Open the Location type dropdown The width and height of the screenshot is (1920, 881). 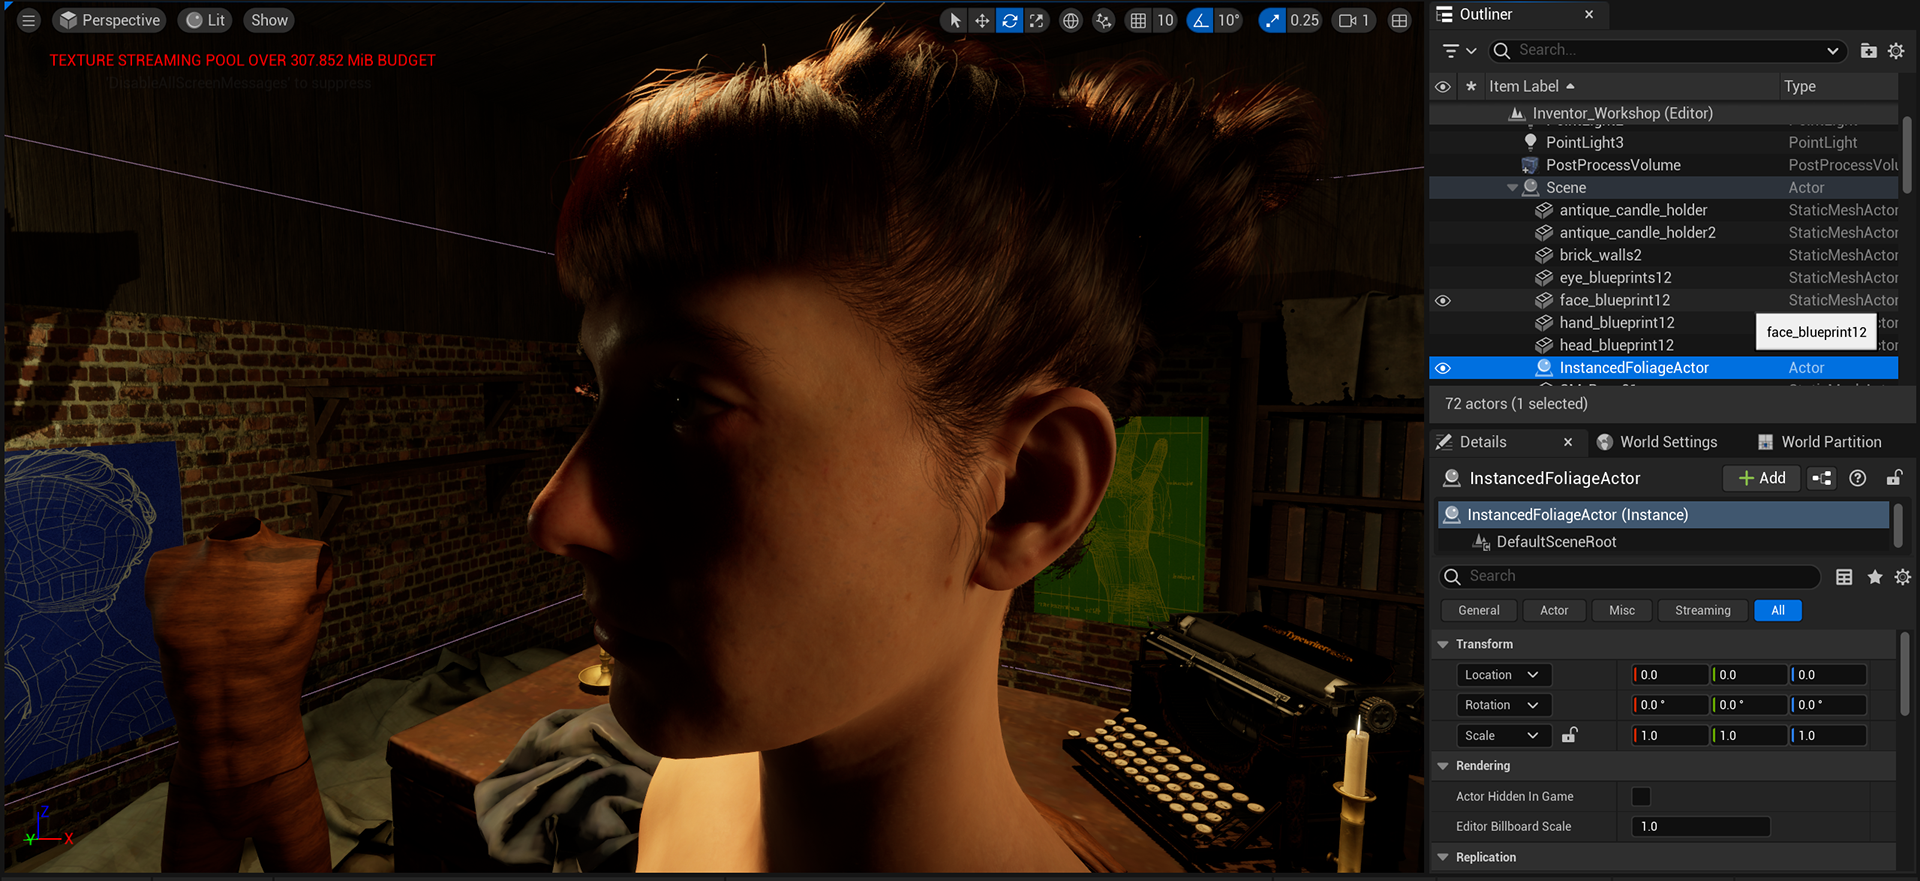click(1504, 675)
